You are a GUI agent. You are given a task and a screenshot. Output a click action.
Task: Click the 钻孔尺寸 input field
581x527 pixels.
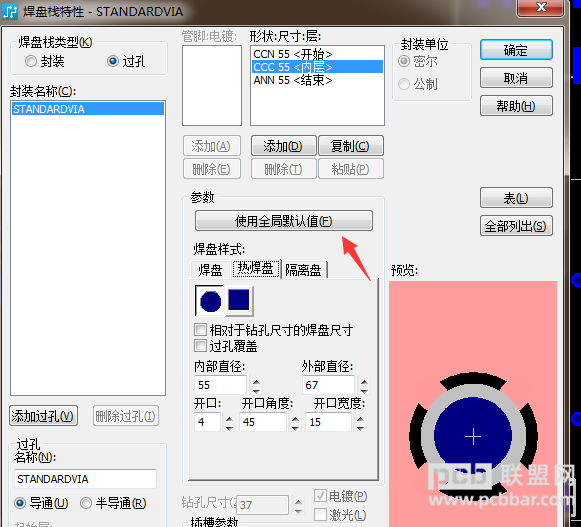click(262, 504)
